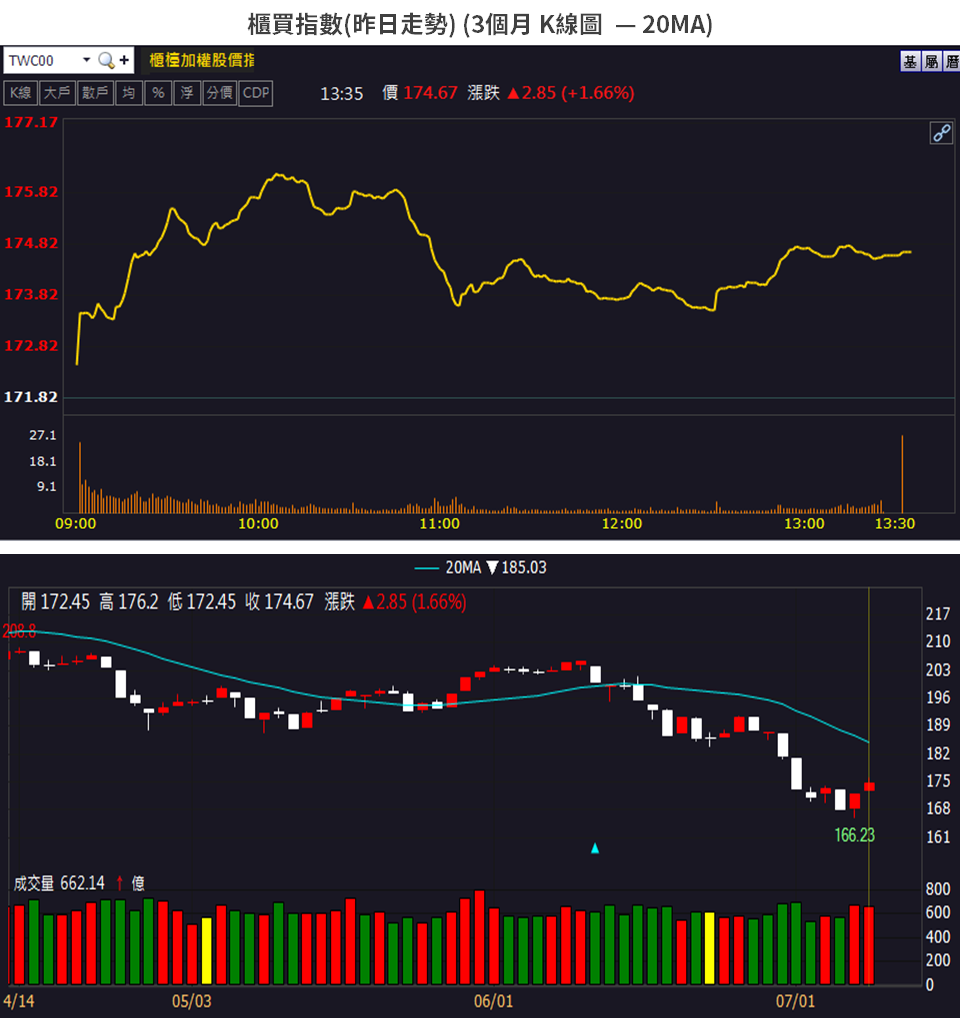Viewport: 960px width, 1018px height.
Task: Click the magnifier search icon beside TWC00
Action: click(106, 60)
